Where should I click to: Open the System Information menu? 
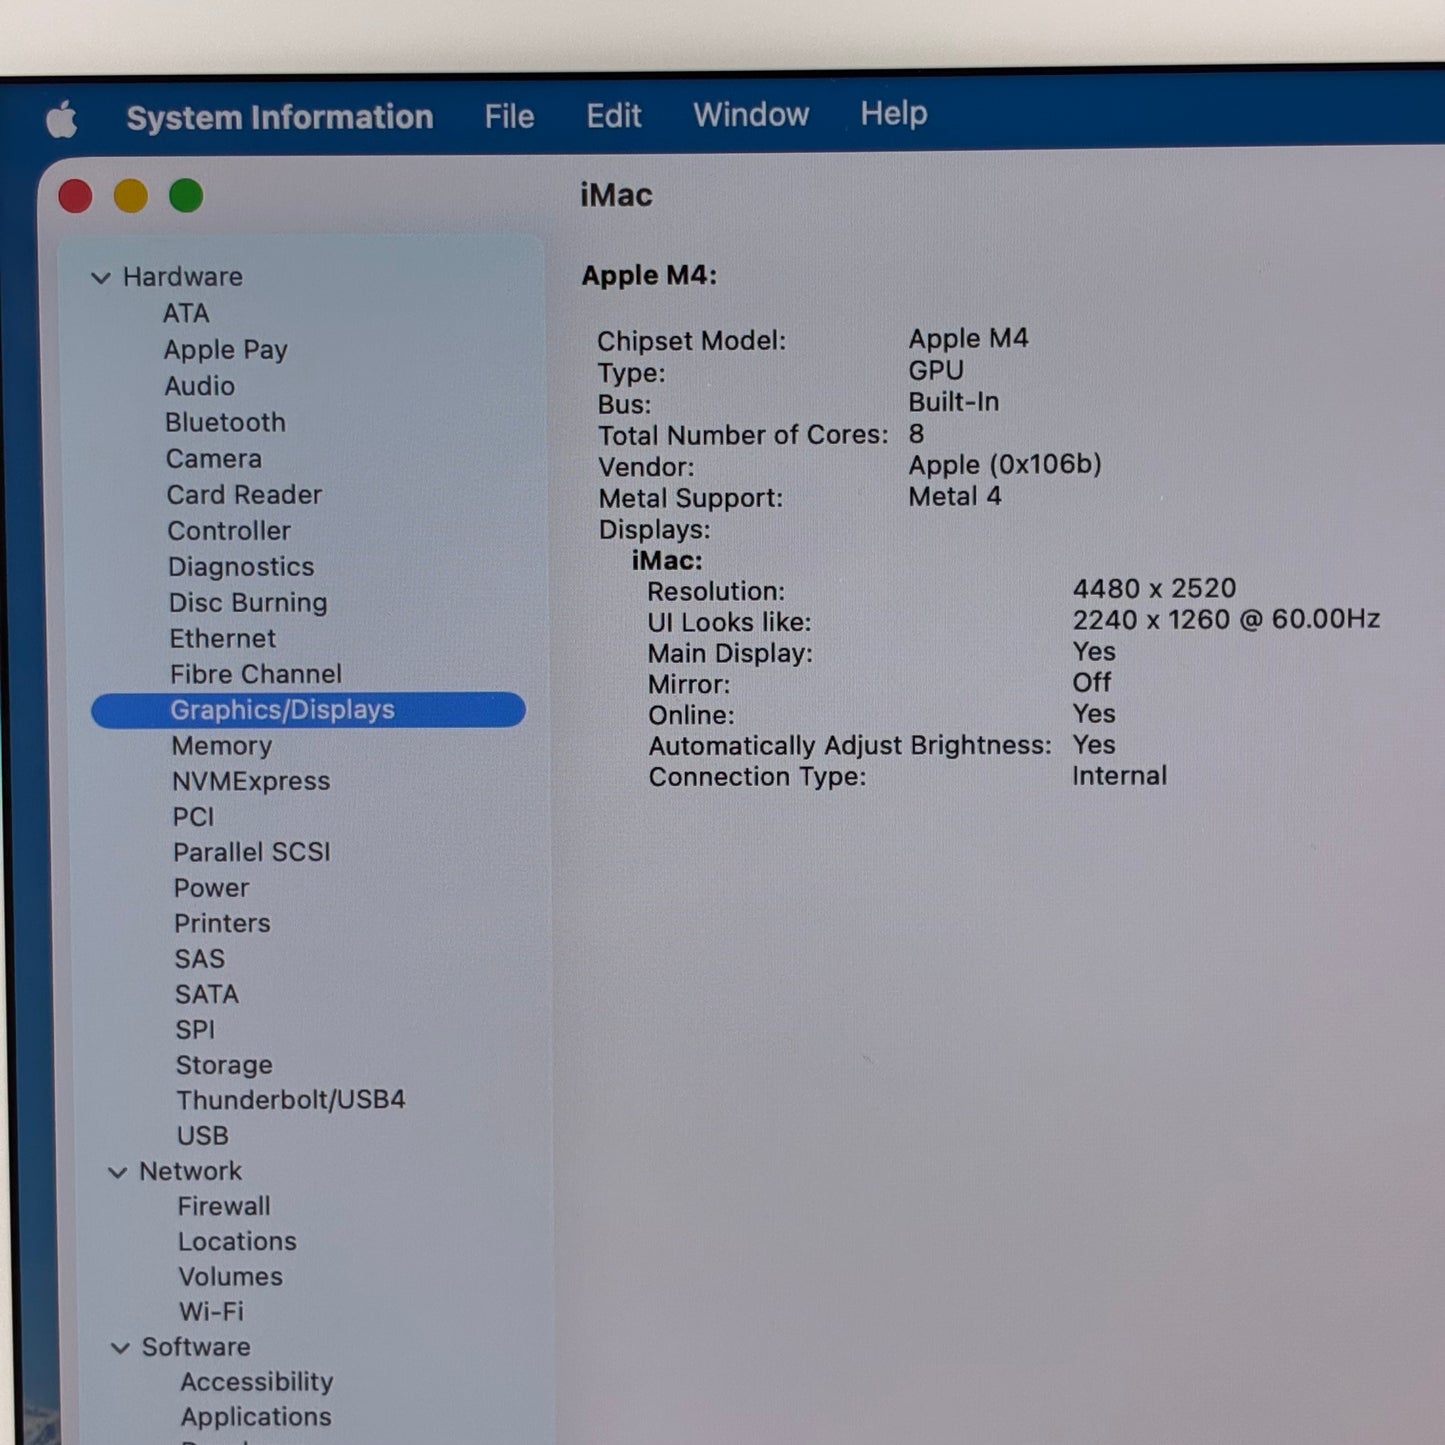tap(280, 117)
